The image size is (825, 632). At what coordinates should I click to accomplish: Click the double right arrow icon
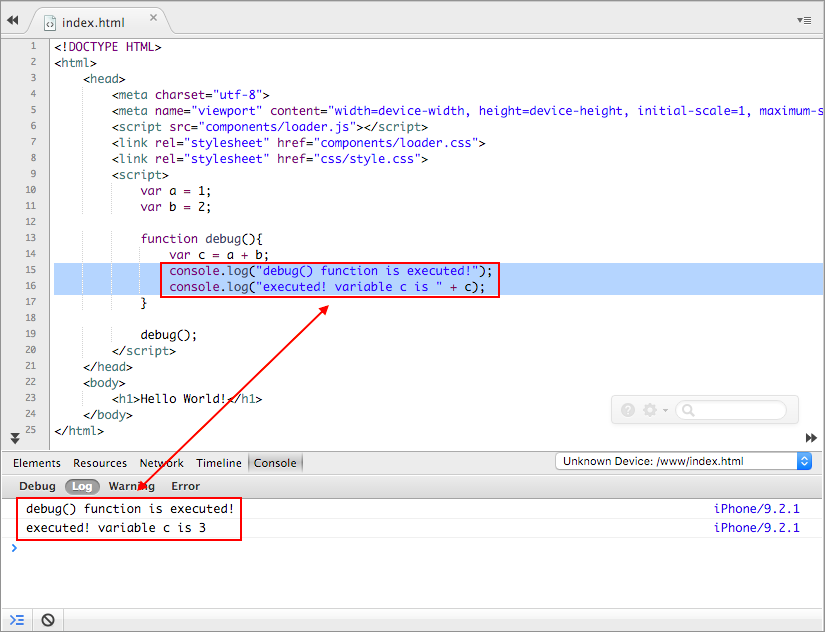[x=811, y=438]
